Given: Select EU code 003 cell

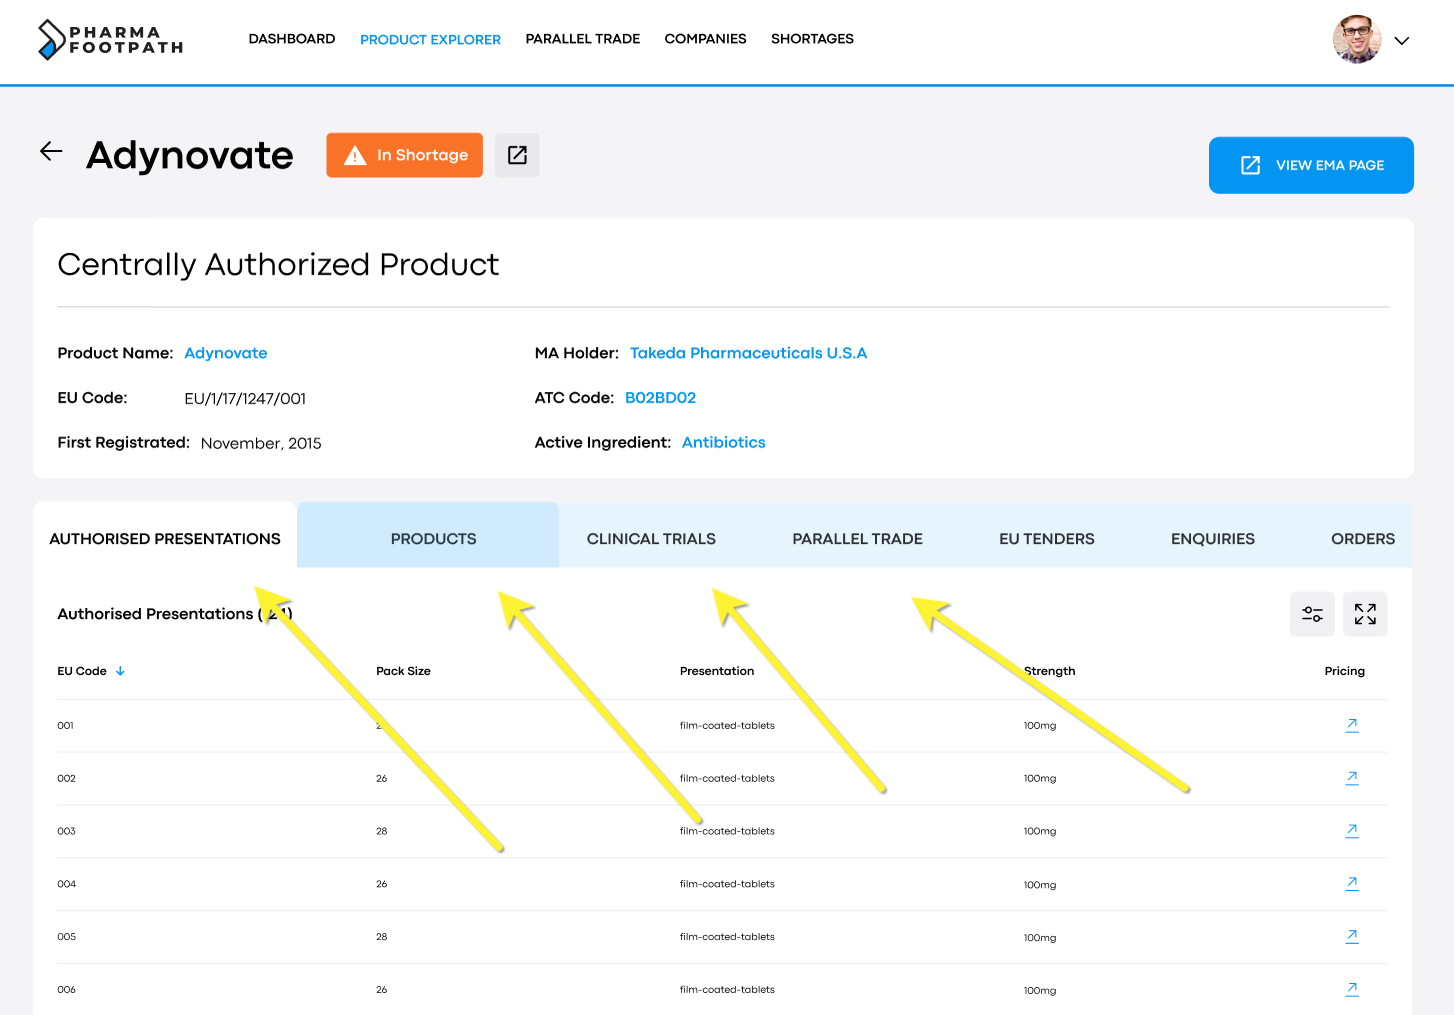Looking at the screenshot, I should pos(66,831).
